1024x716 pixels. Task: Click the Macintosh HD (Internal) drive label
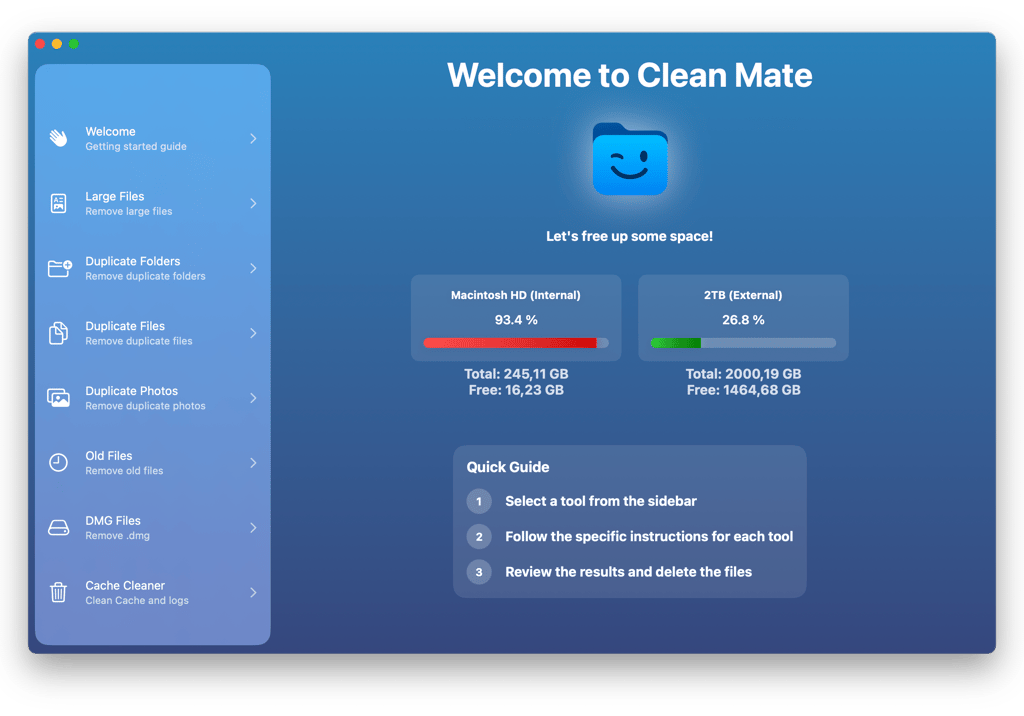[x=516, y=295]
